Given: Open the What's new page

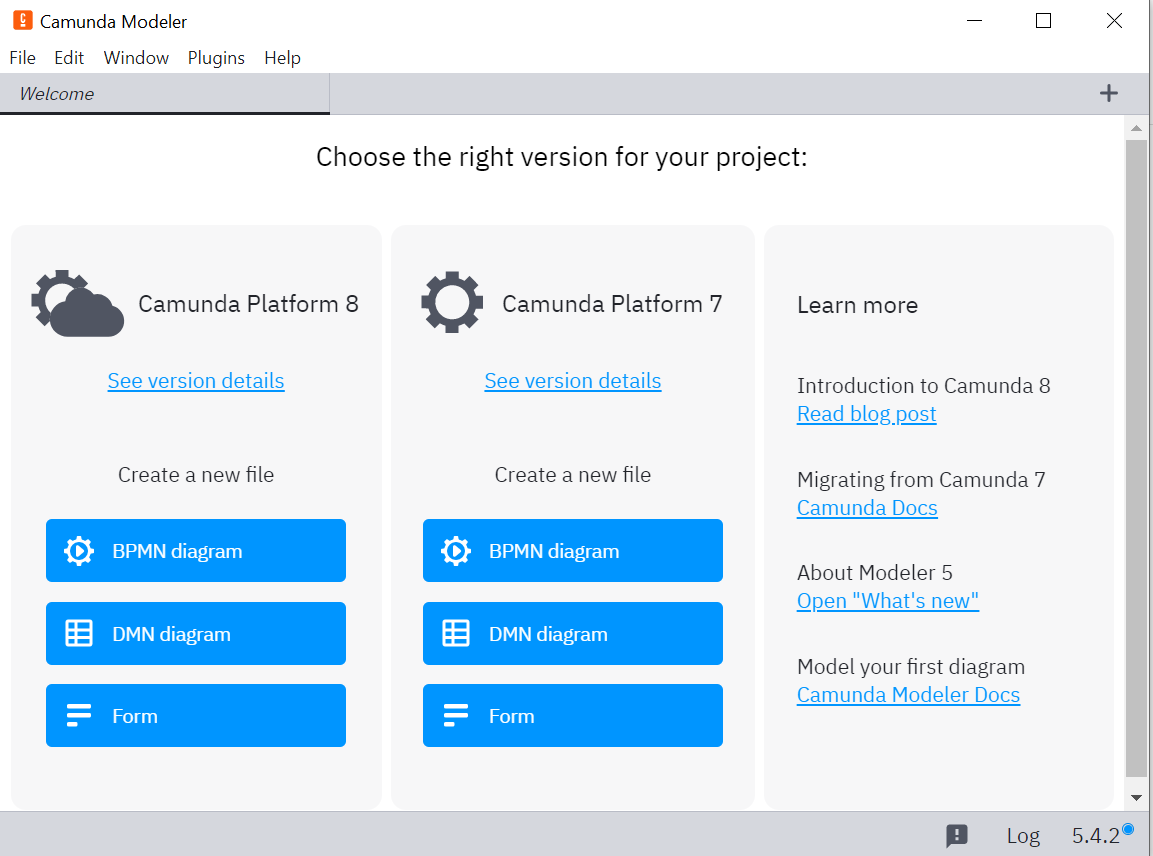Looking at the screenshot, I should pos(887,601).
